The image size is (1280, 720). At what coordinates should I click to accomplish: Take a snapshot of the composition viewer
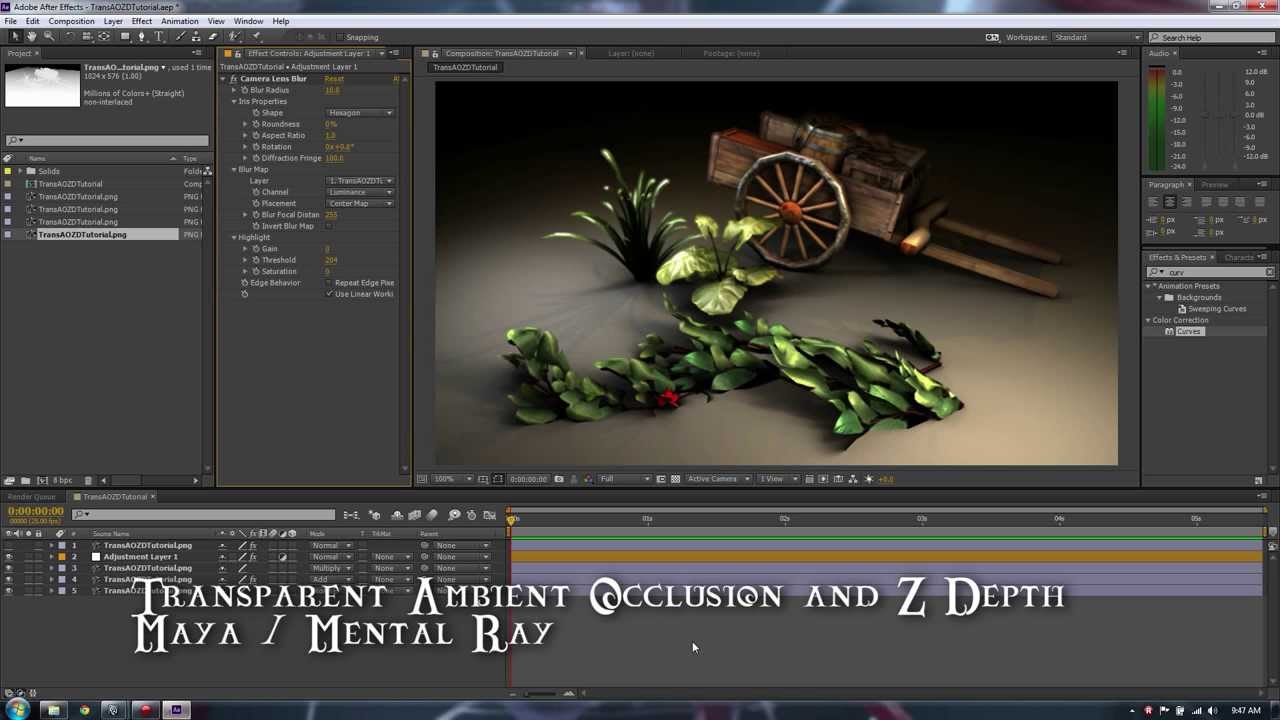pyautogui.click(x=558, y=479)
